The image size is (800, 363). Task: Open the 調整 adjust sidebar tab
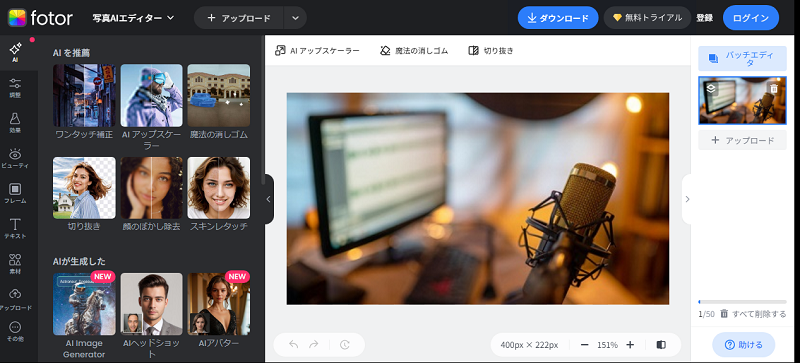tap(15, 88)
